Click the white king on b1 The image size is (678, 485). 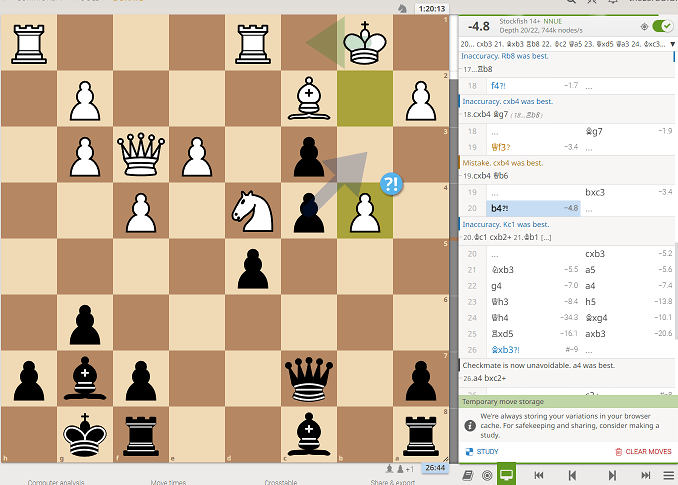(365, 42)
